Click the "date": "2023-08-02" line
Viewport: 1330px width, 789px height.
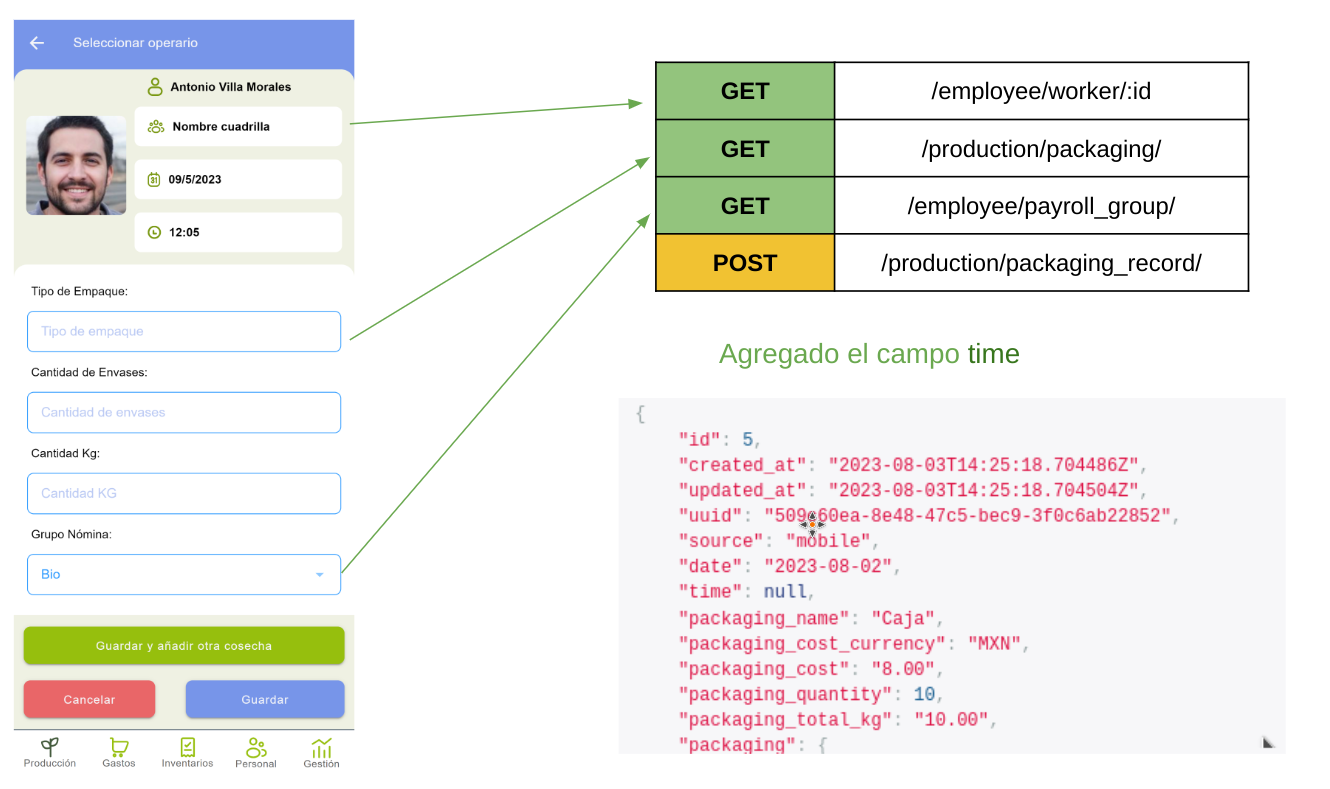pyautogui.click(x=790, y=567)
